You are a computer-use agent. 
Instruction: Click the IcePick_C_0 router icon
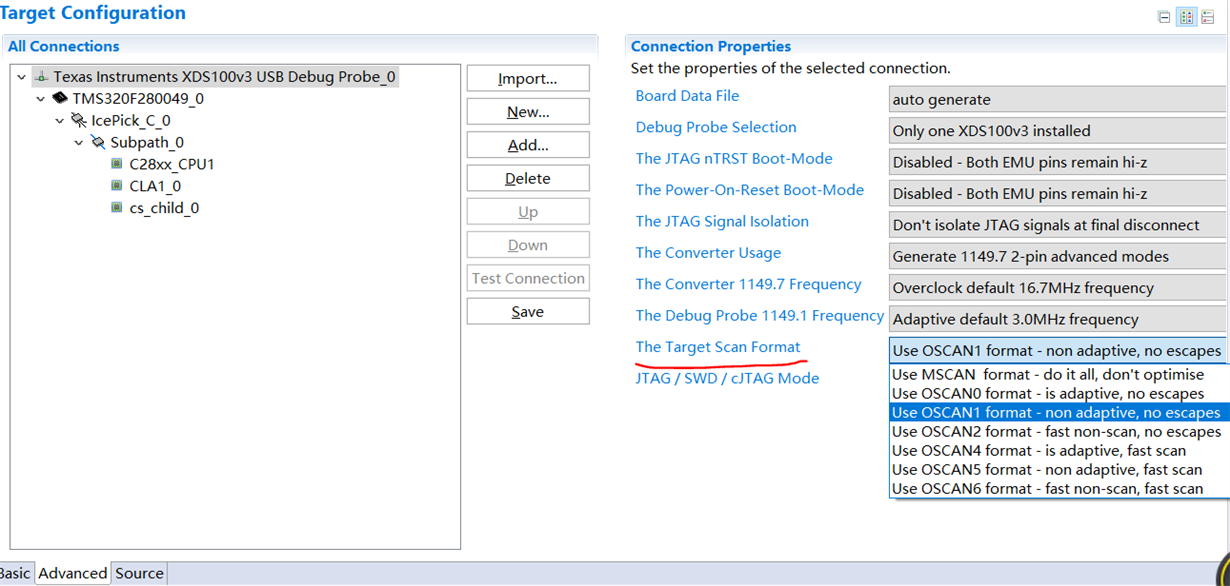point(79,121)
